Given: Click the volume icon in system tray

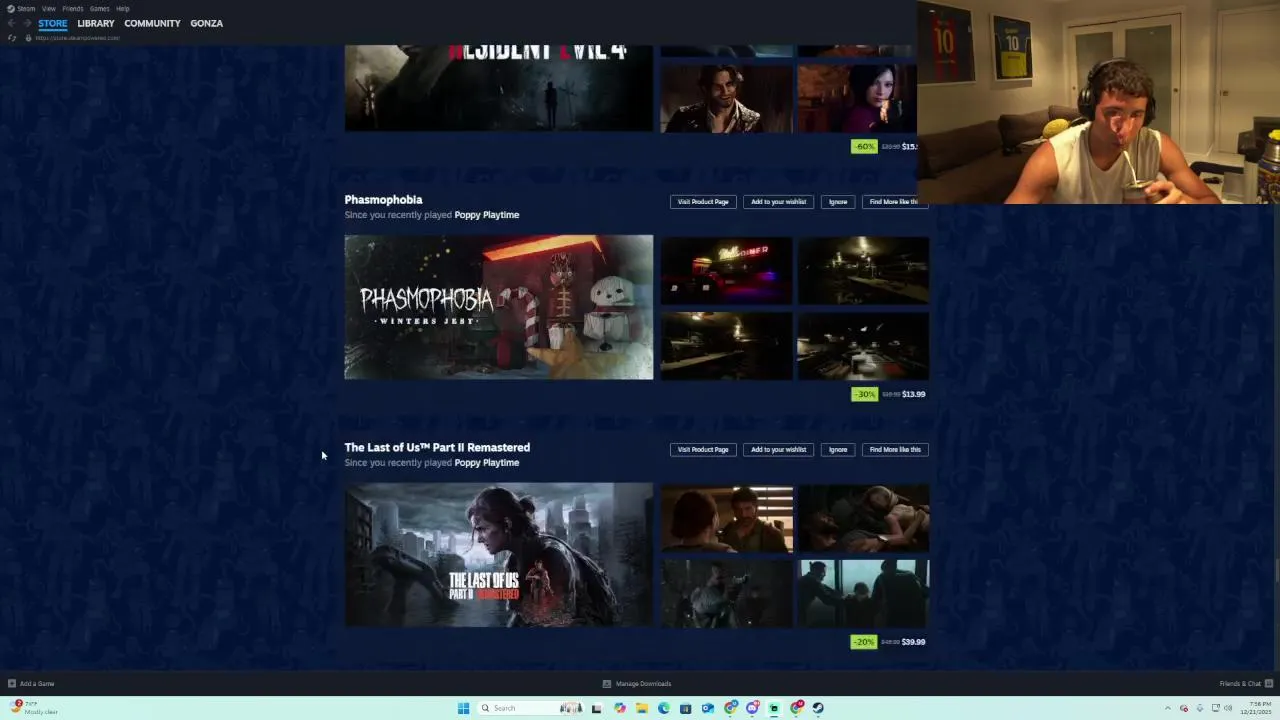Looking at the screenshot, I should pos(1228,708).
